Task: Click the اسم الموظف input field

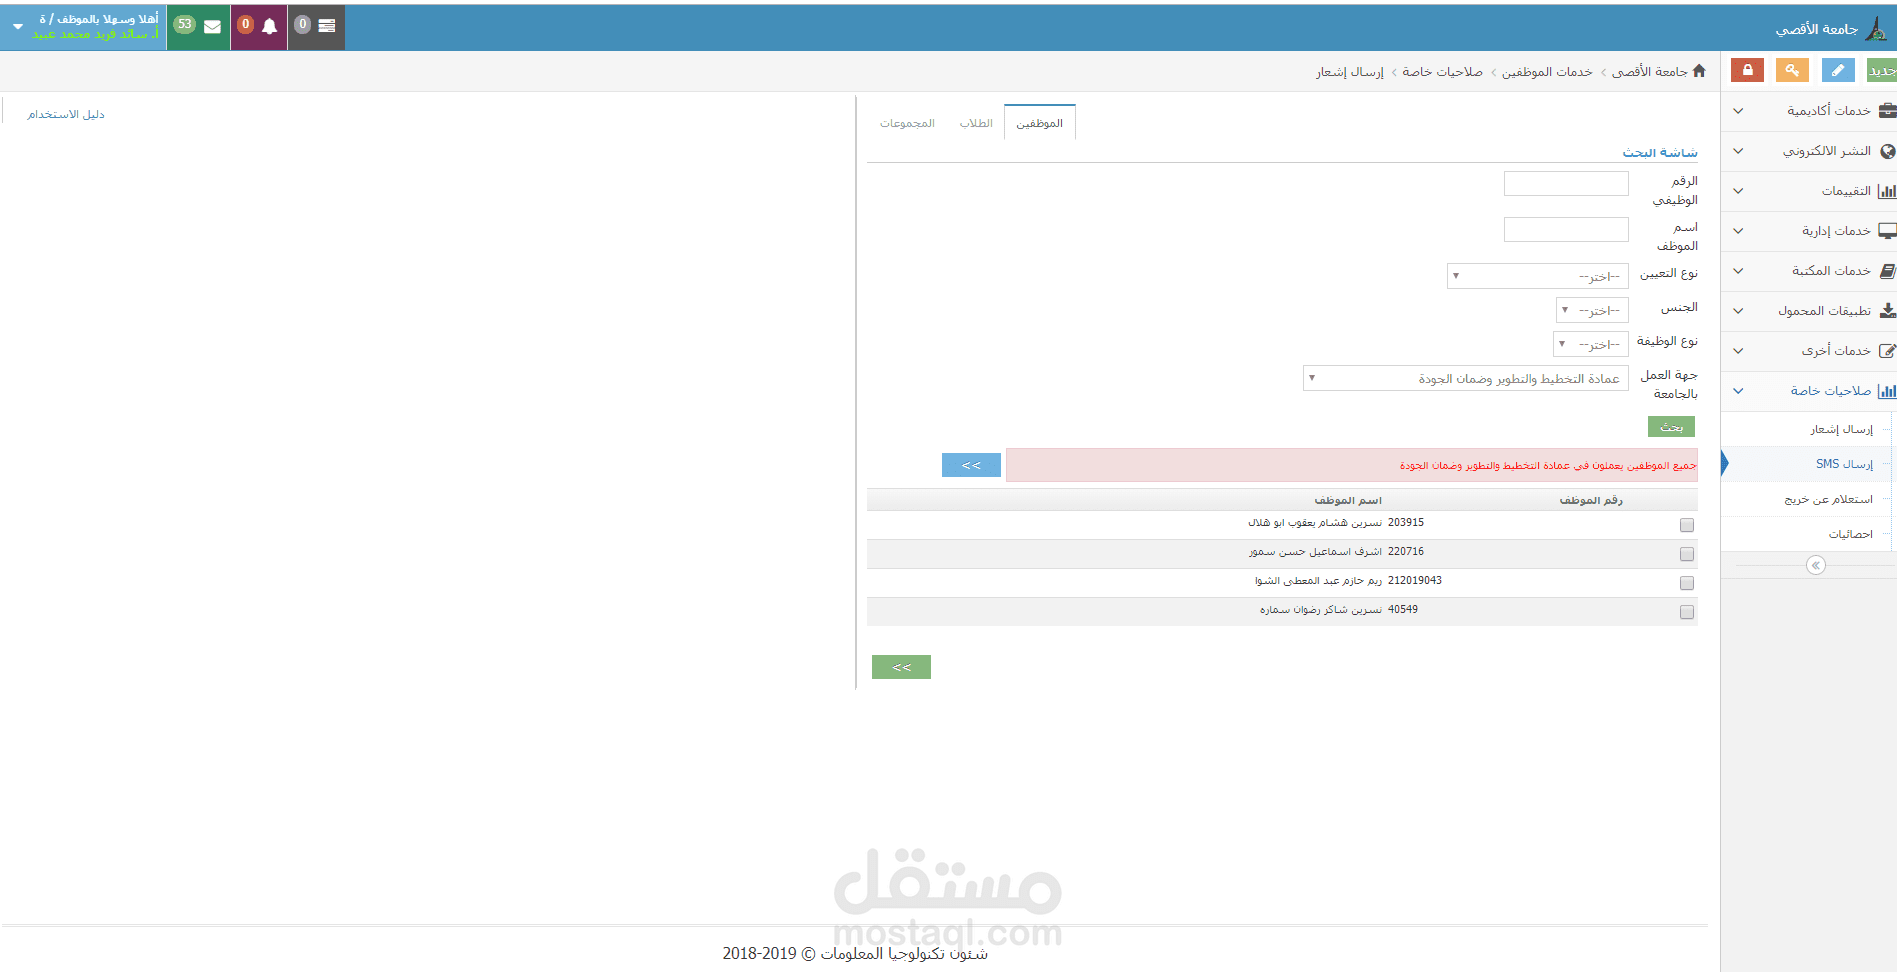Action: (x=1566, y=229)
